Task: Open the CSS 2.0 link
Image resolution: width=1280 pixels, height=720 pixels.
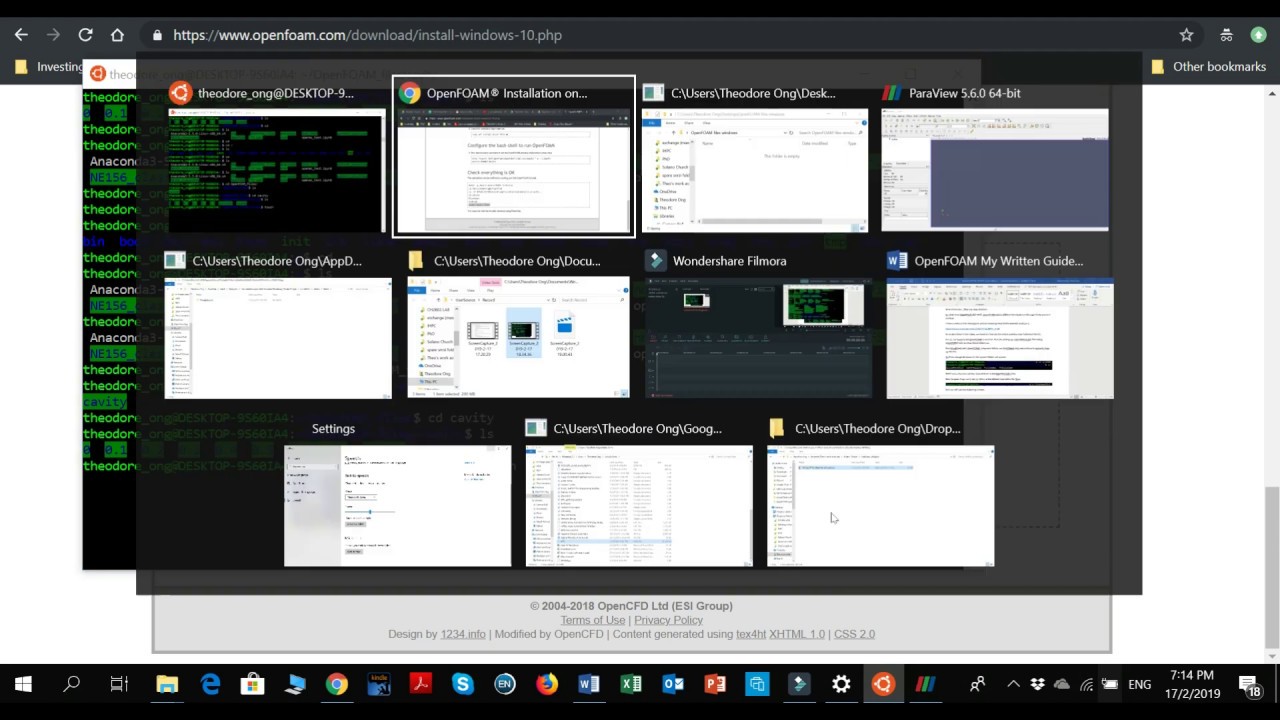Action: [854, 634]
